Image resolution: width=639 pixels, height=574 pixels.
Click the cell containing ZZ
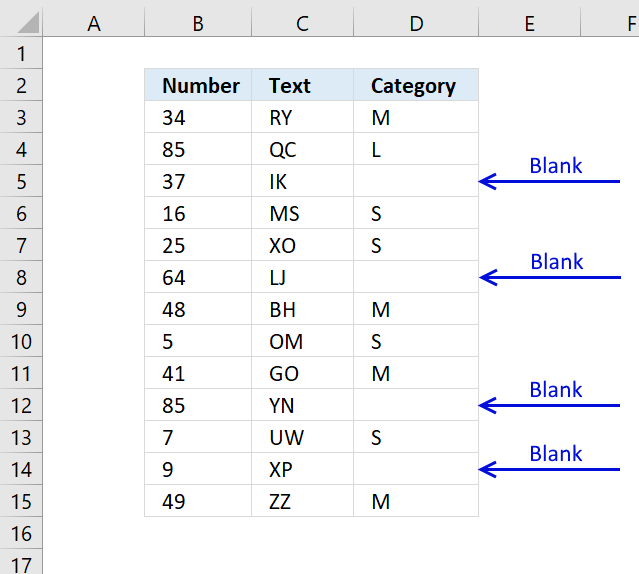tap(302, 501)
